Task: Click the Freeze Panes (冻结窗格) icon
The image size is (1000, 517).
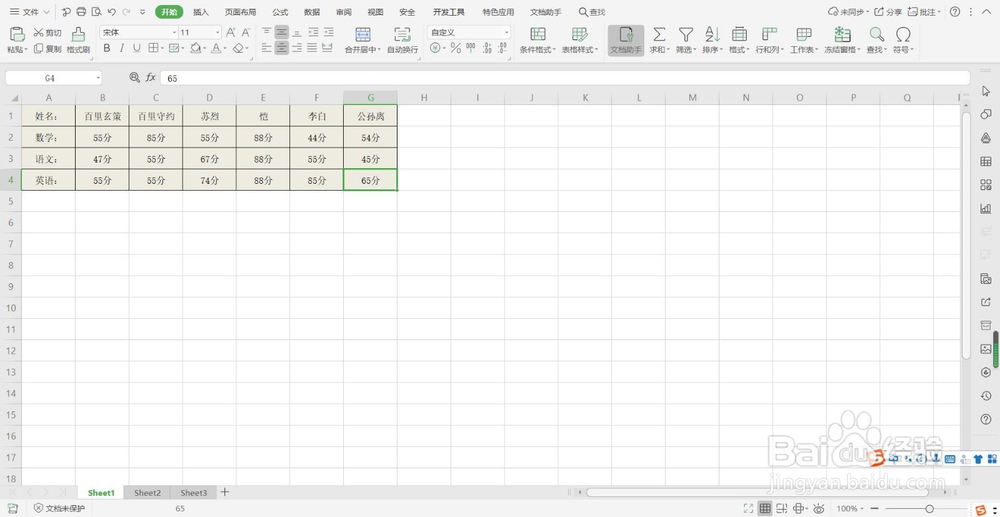Action: tap(843, 34)
